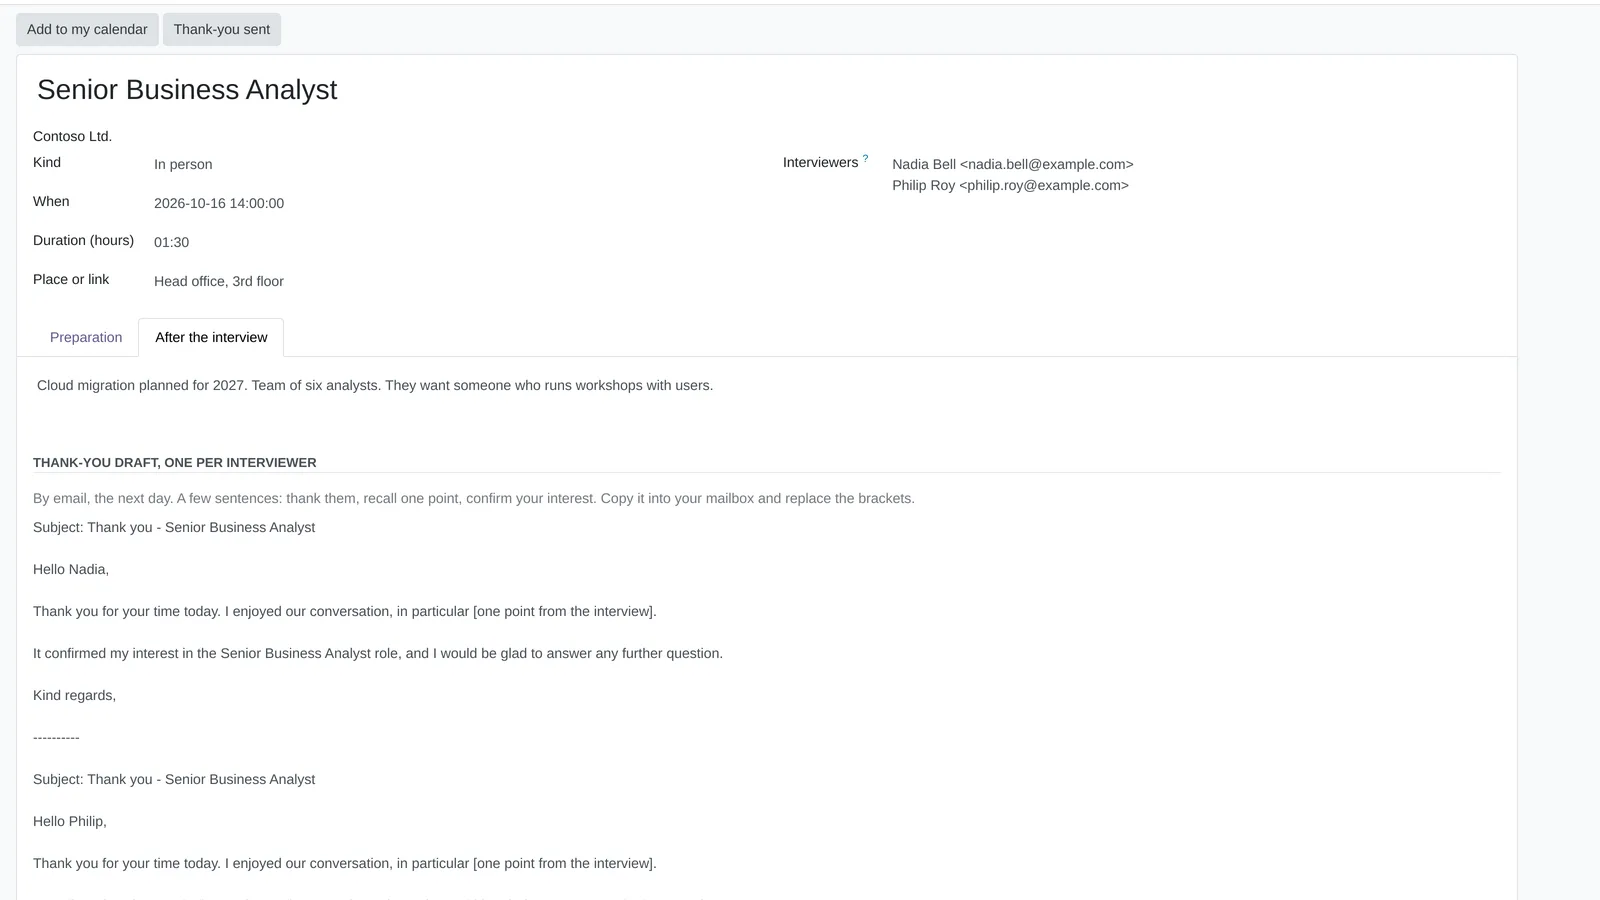Open the Preparation tab
The height and width of the screenshot is (900, 1600).
pyautogui.click(x=86, y=337)
